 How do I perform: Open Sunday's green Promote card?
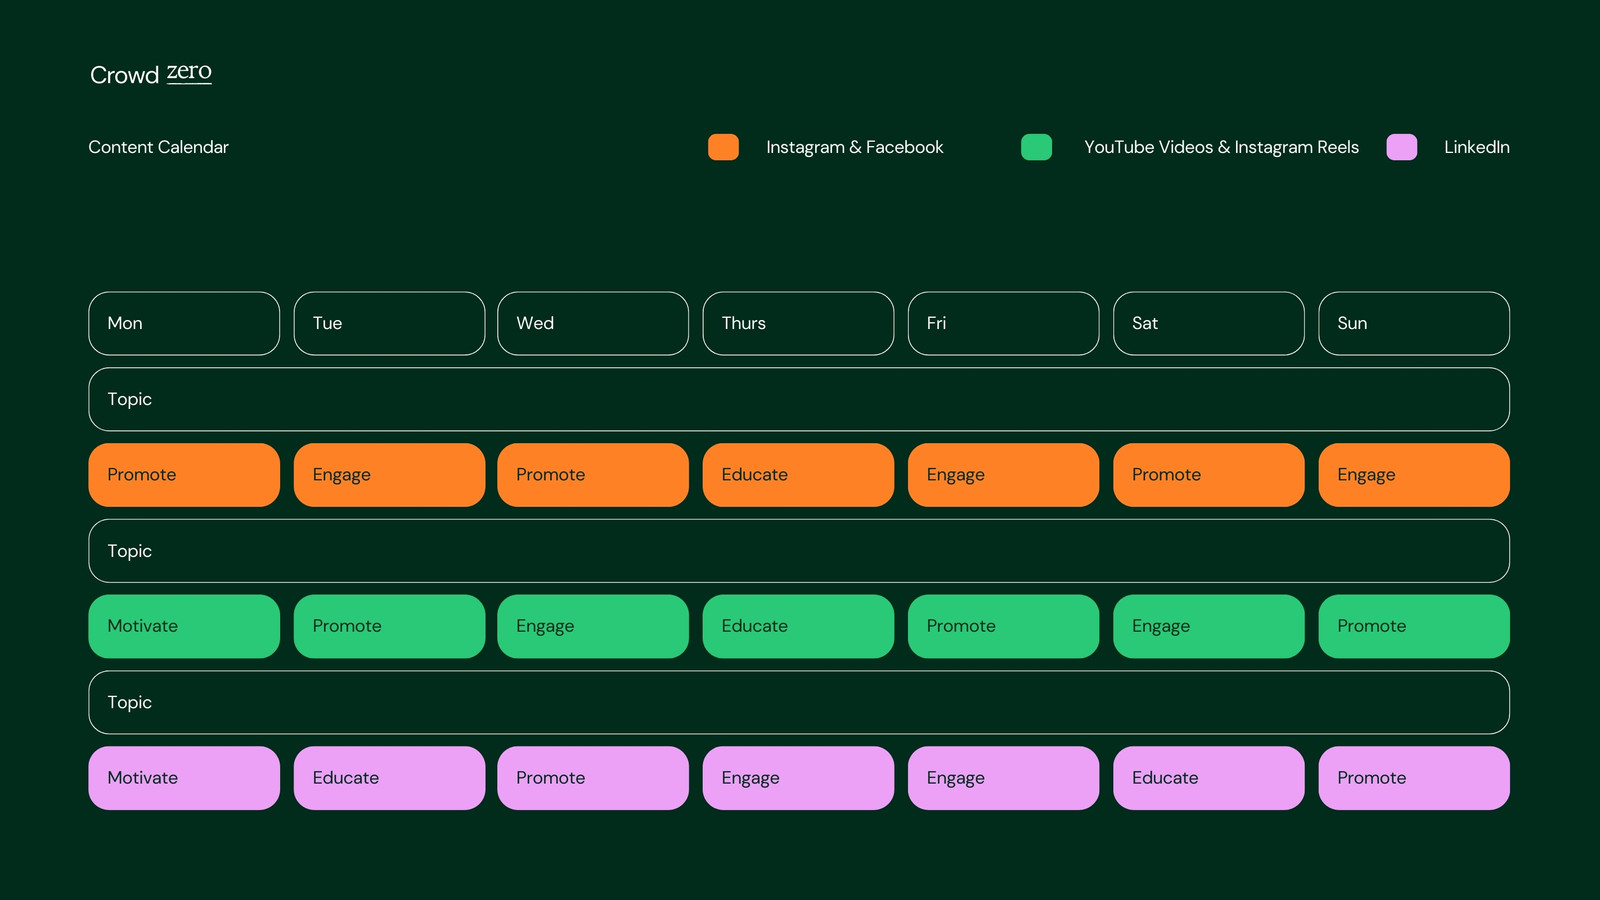pos(1414,626)
